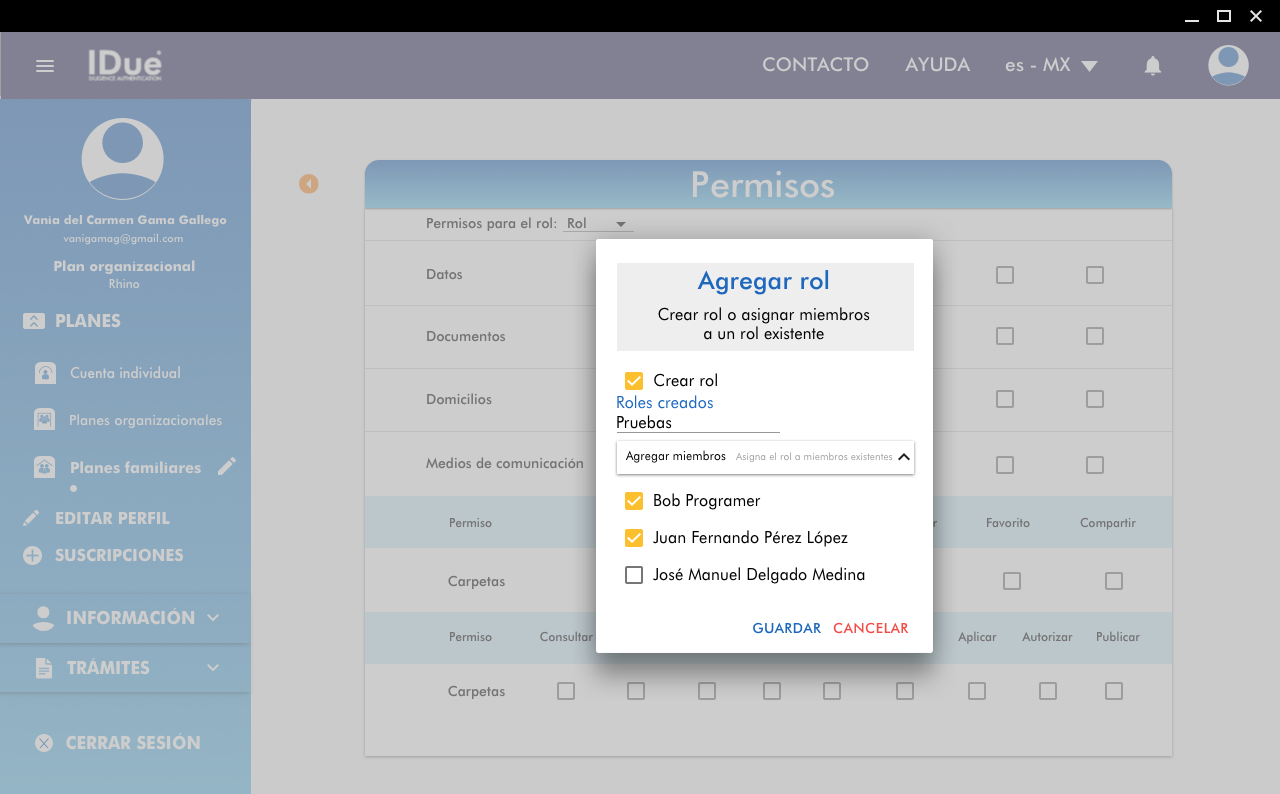
Task: Click the Cerrar Sesión X icon
Action: (x=44, y=743)
